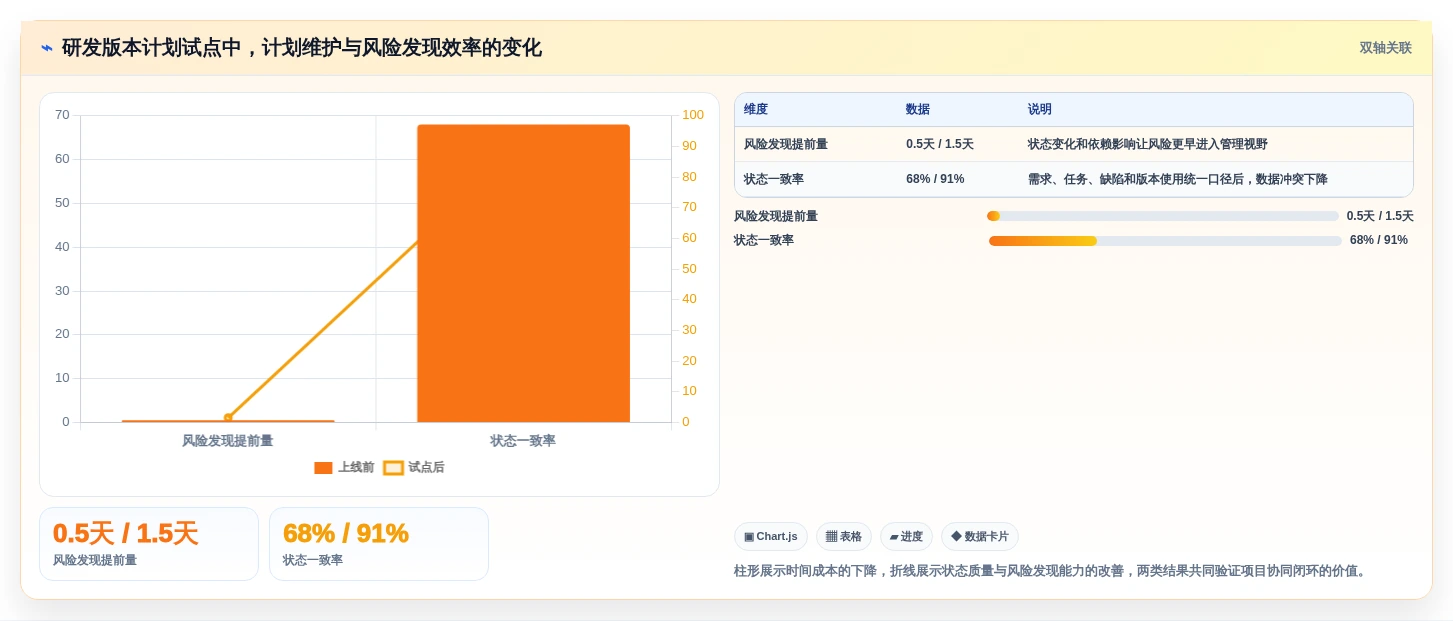Click the line data point above 风险发现提前量
The width and height of the screenshot is (1453, 621).
pyautogui.click(x=228, y=418)
